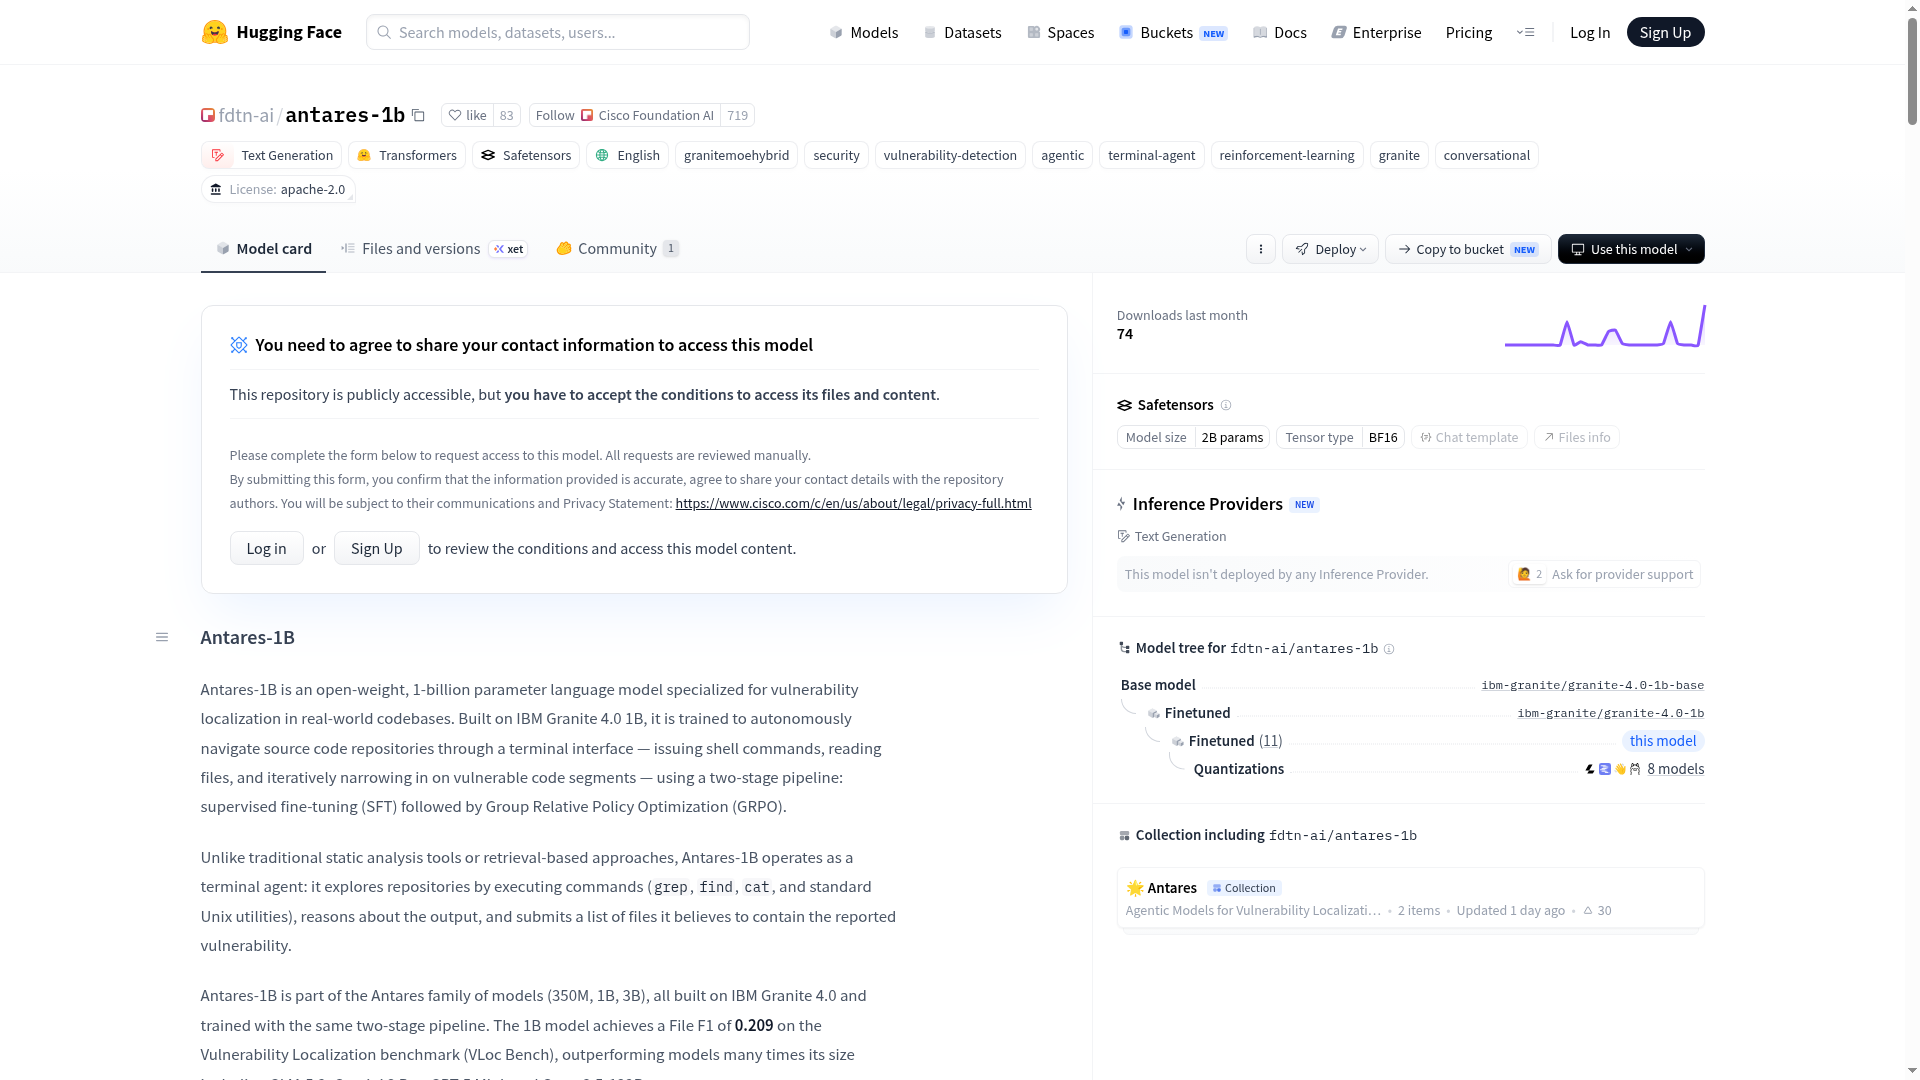Open the Community tab

(617, 249)
